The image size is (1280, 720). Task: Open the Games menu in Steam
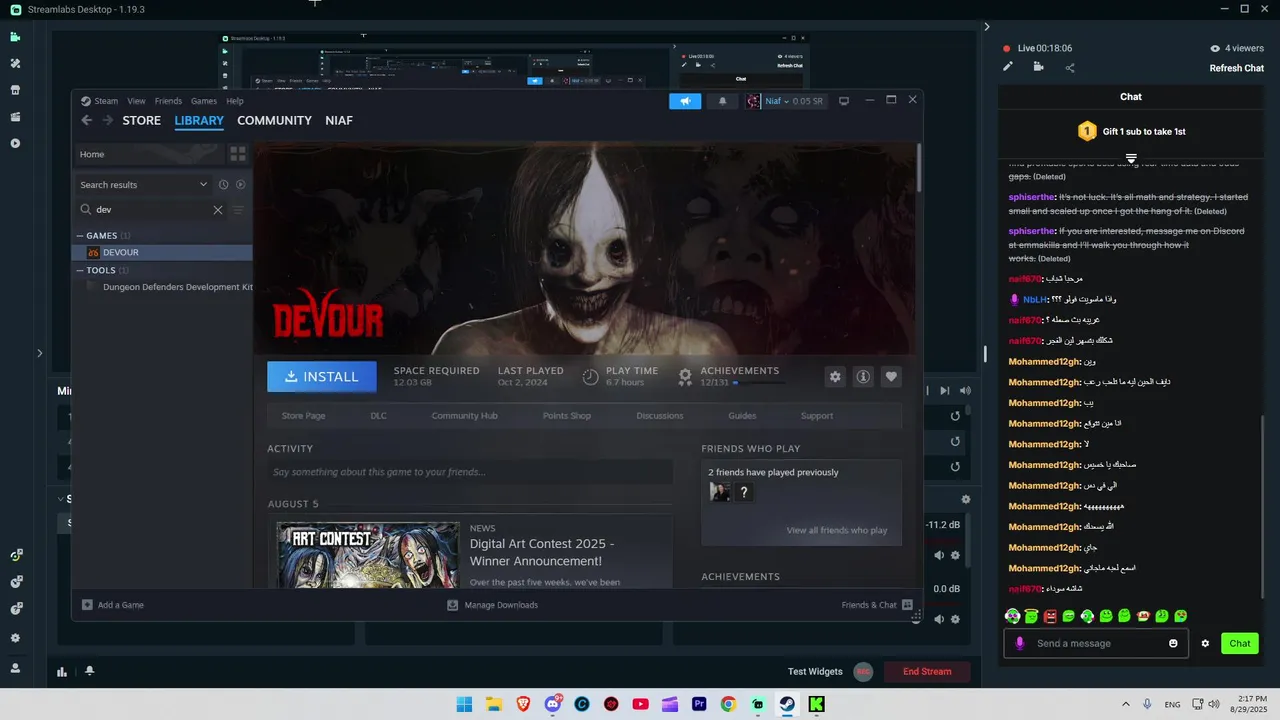coord(204,101)
